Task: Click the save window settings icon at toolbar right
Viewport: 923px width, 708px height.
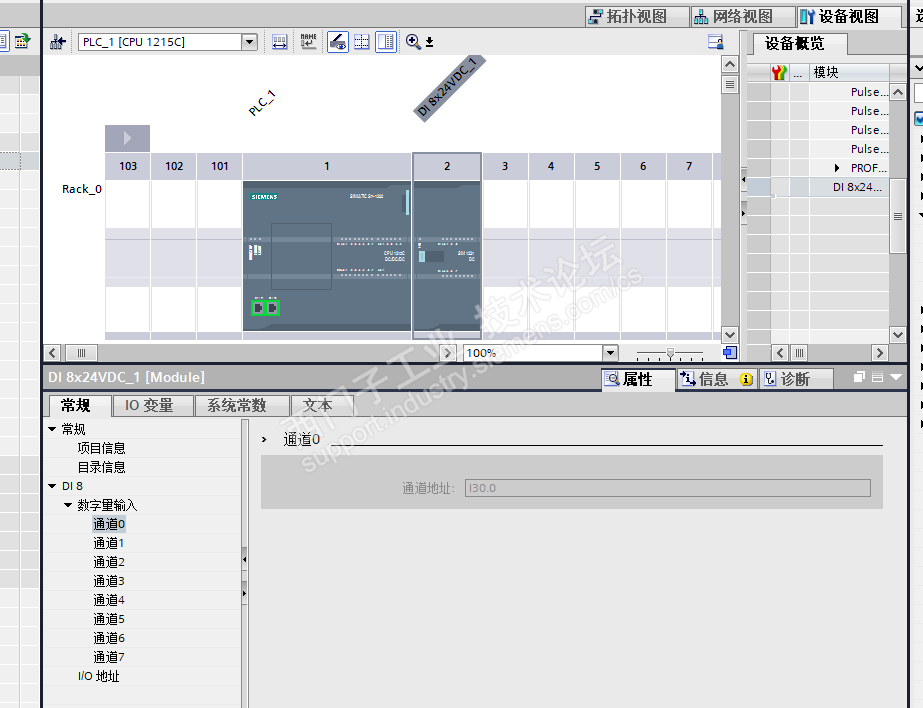Action: pos(716,42)
